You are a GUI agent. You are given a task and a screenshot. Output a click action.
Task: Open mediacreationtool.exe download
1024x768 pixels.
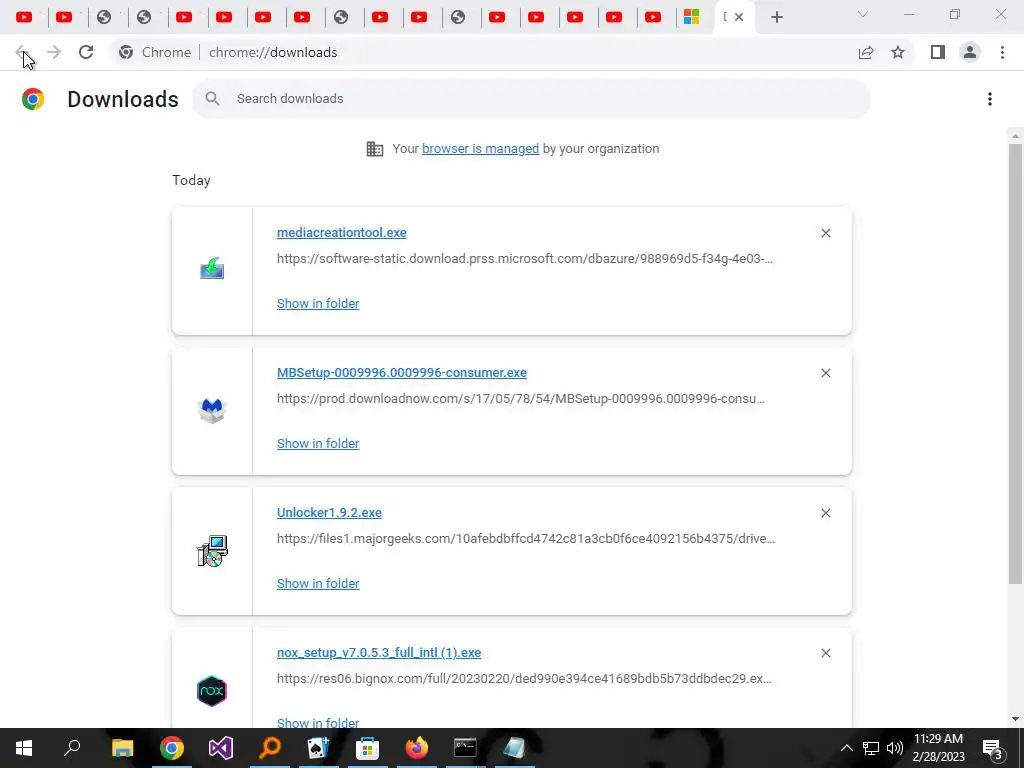[x=342, y=232]
